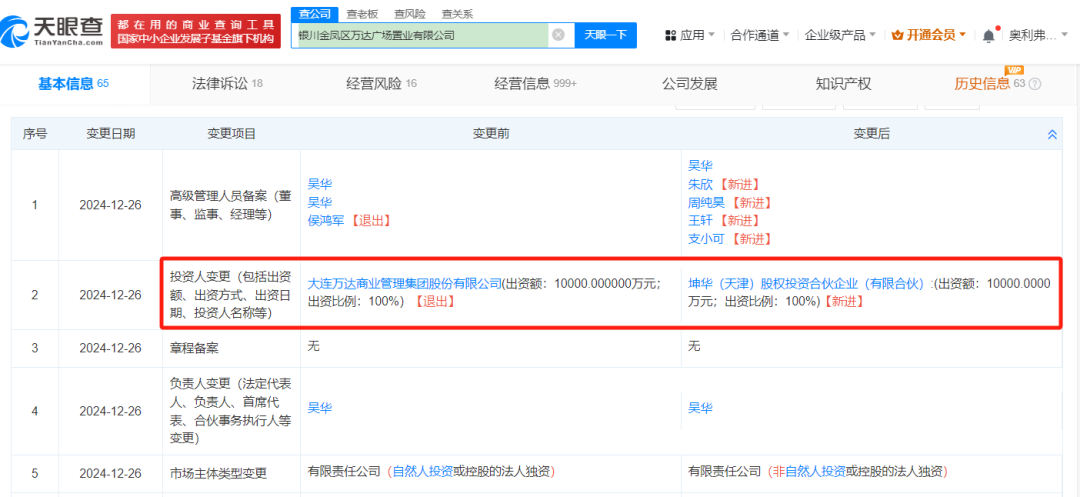The image size is (1080, 497).
Task: Open notifications via the bell icon
Action: point(988,35)
